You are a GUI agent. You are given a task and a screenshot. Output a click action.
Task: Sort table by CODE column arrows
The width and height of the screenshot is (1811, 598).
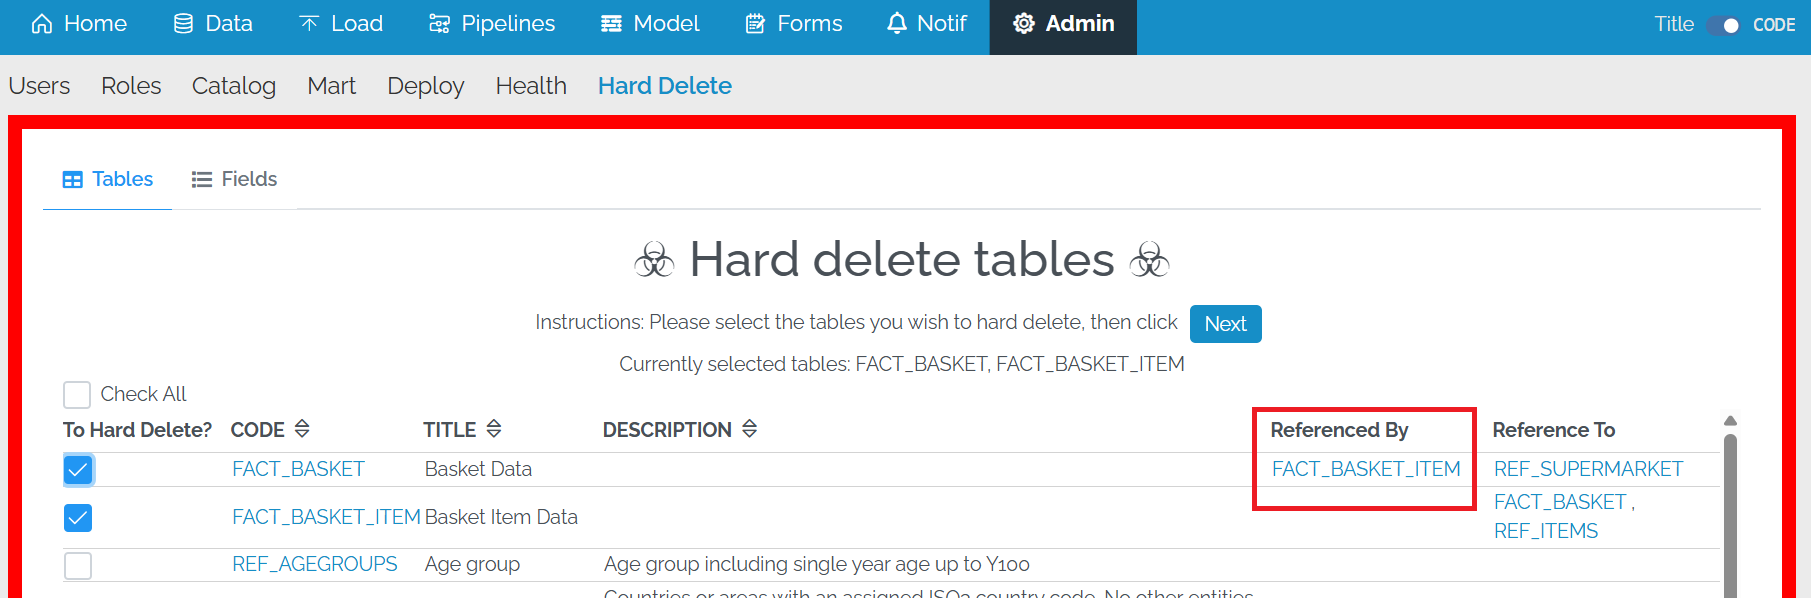(x=302, y=429)
